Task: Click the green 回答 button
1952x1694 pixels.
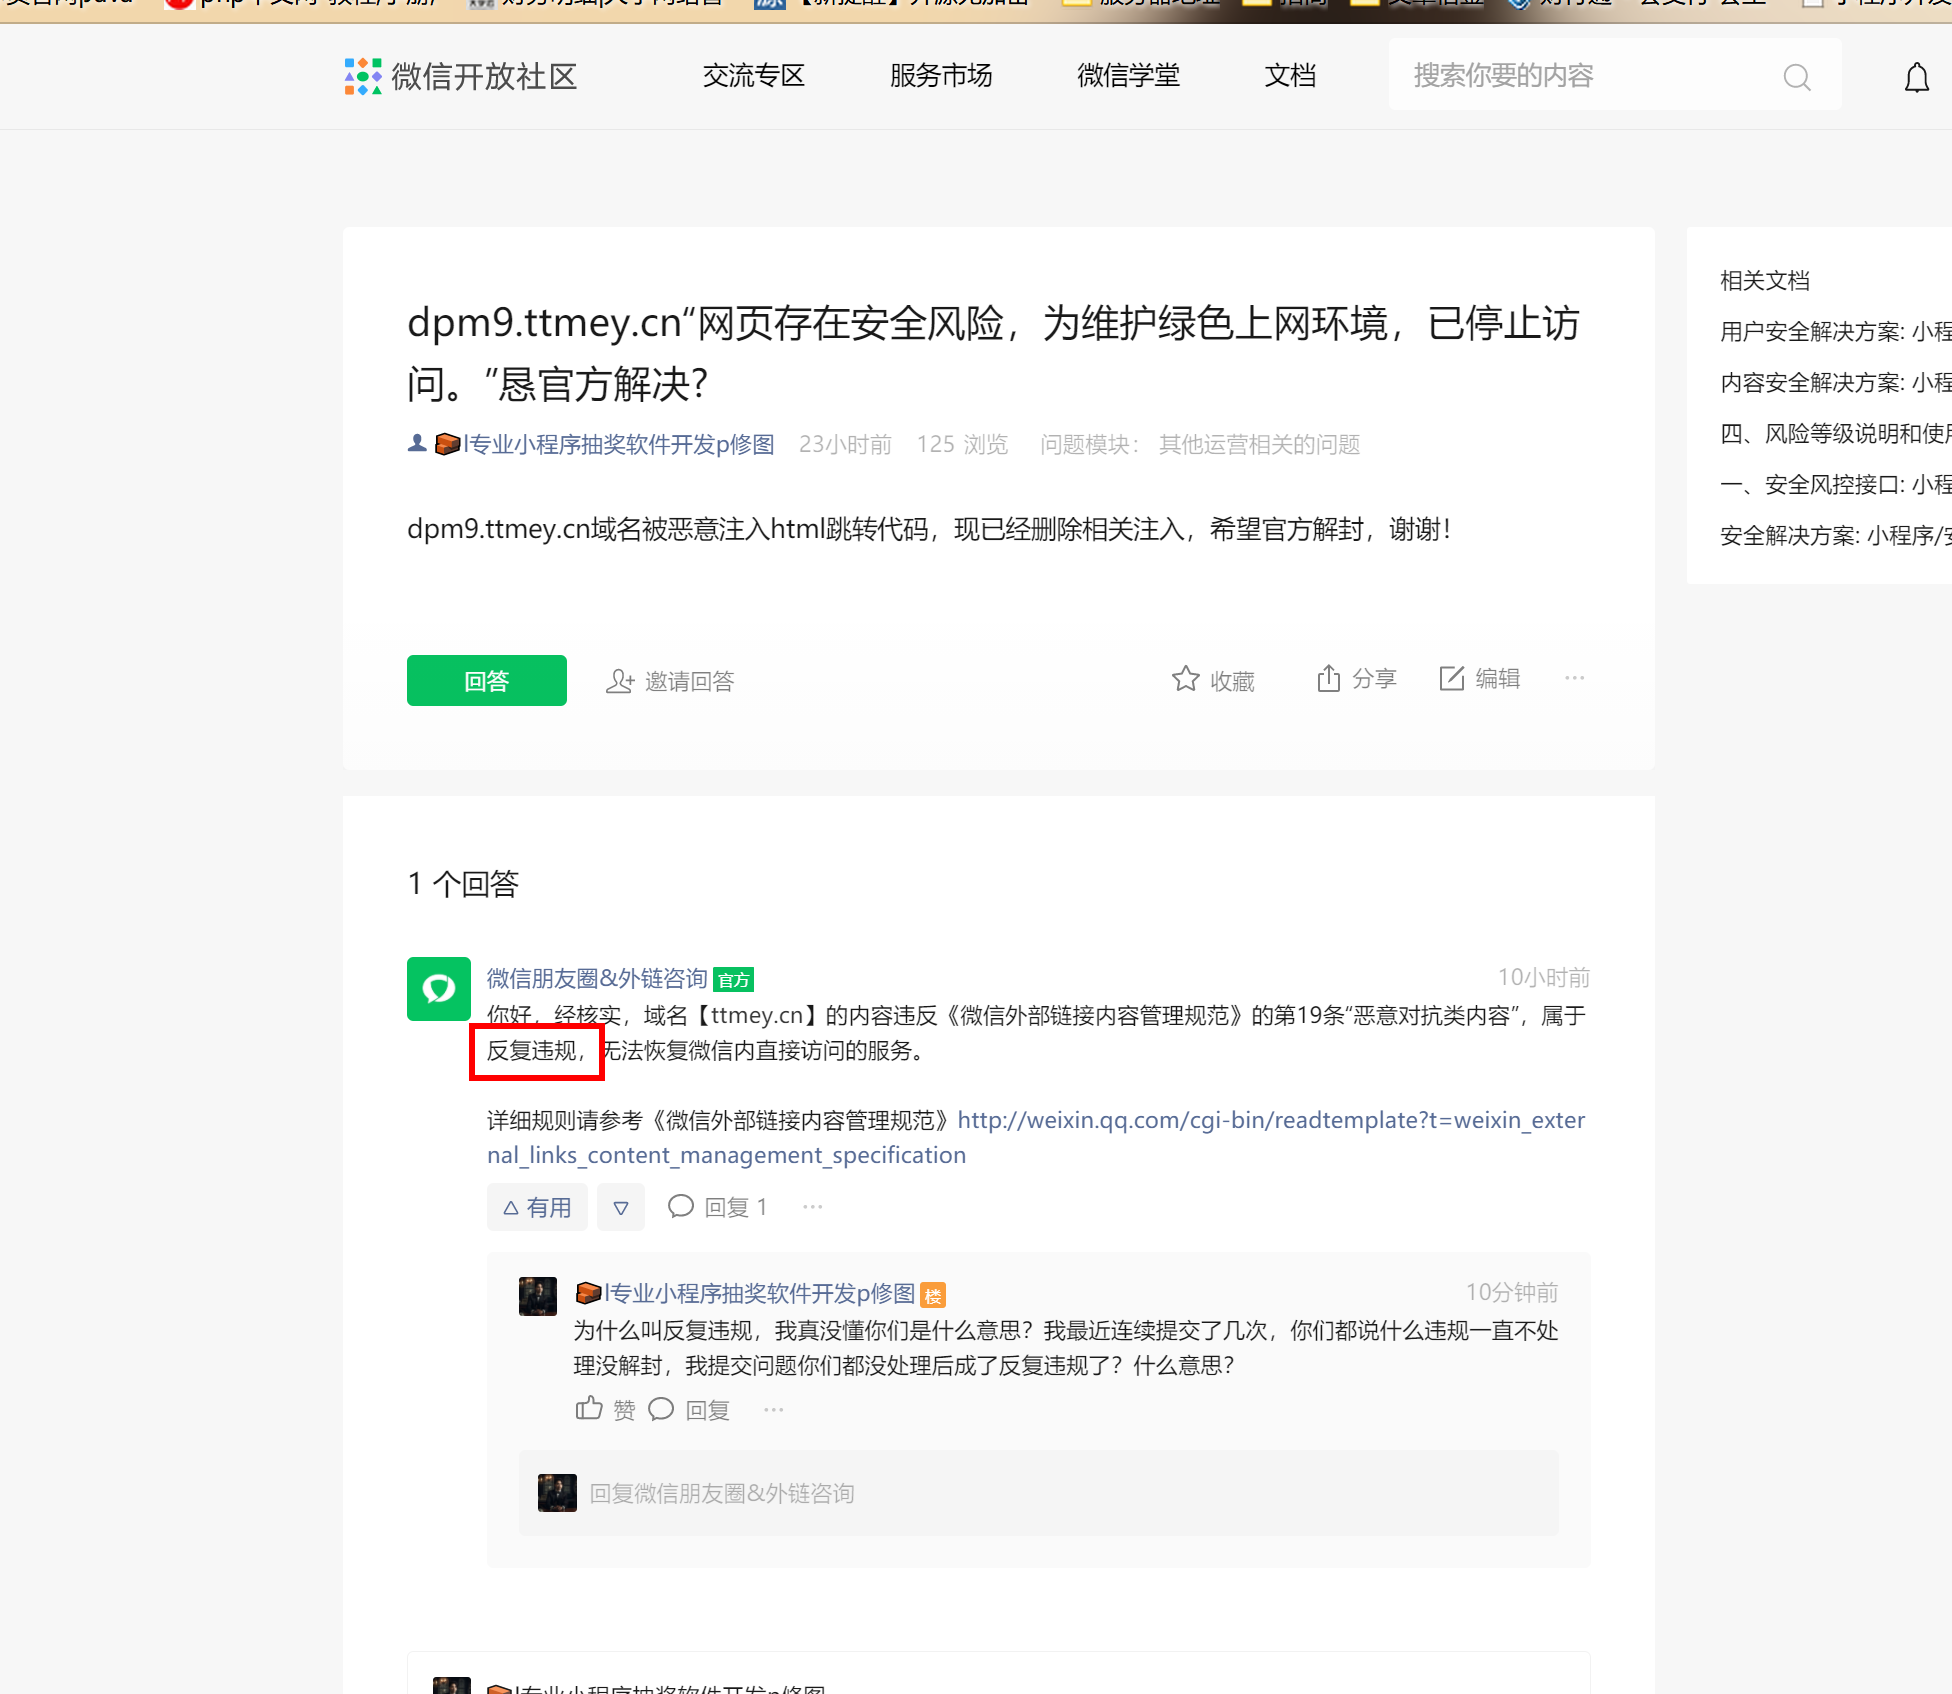Action: (x=486, y=681)
